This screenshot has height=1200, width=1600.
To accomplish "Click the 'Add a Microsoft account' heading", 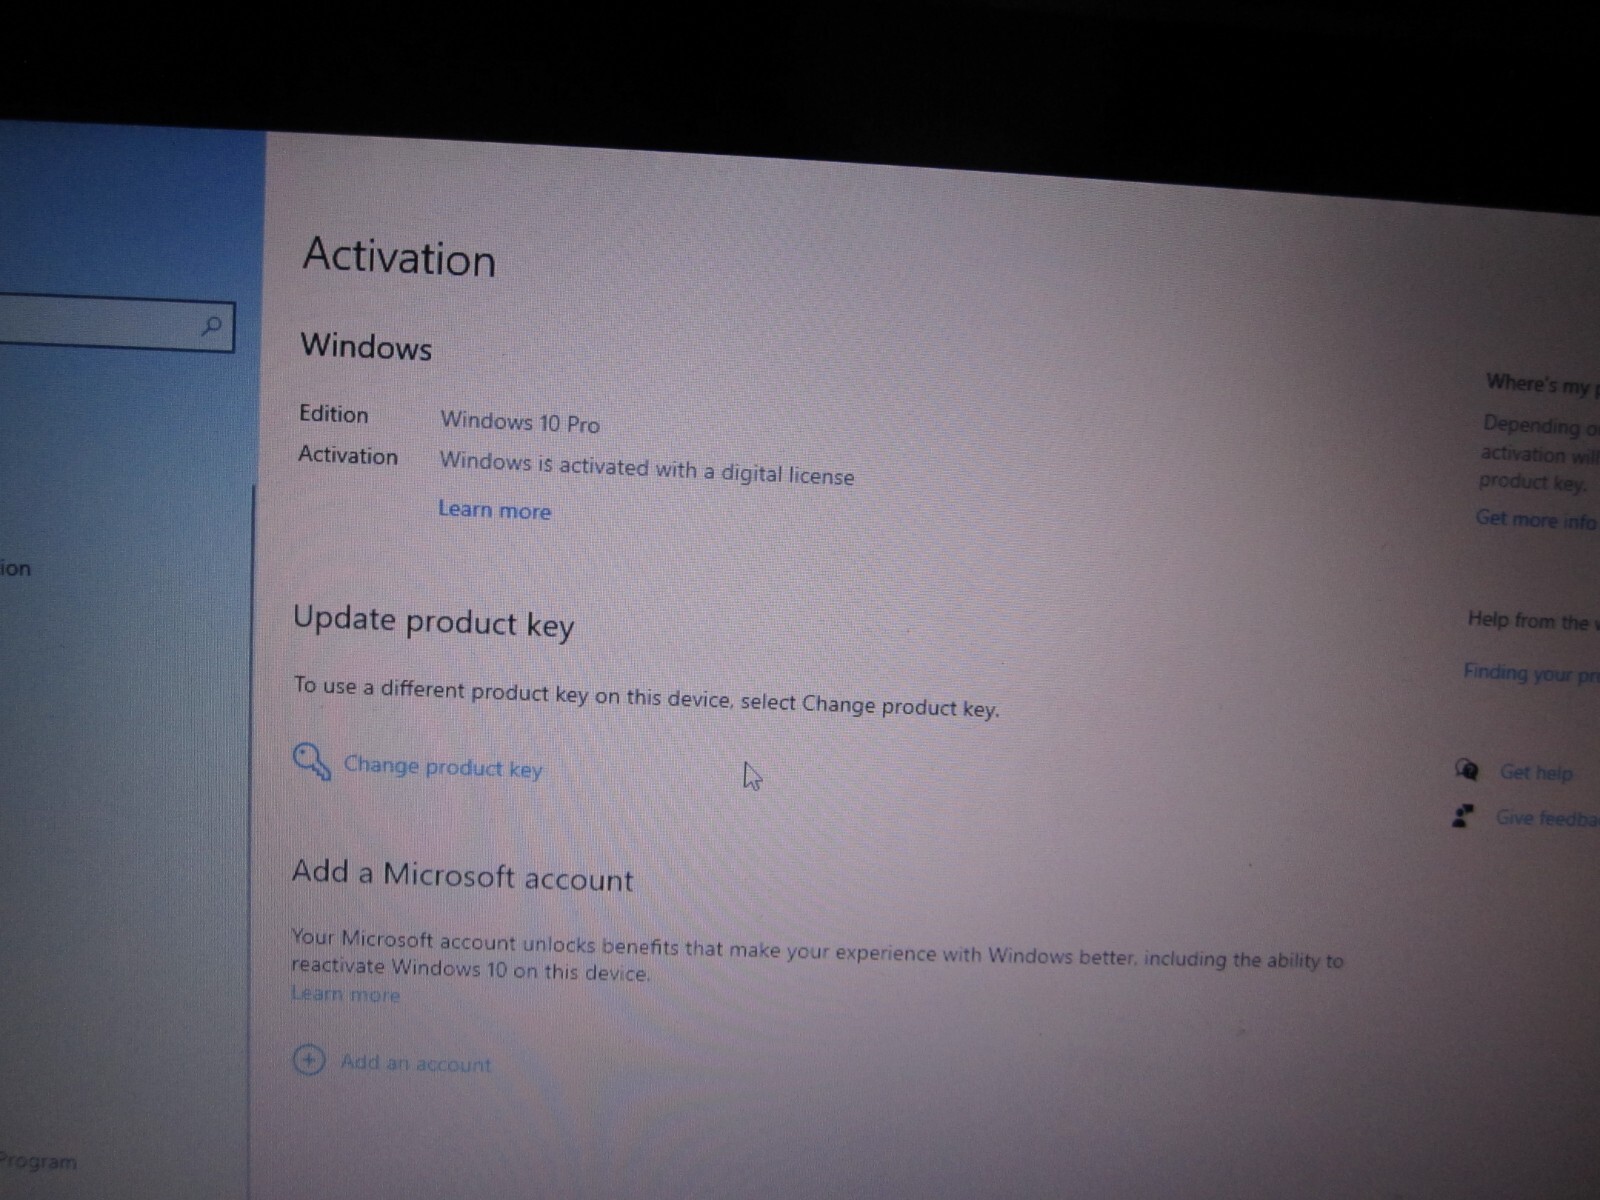I will coord(462,875).
